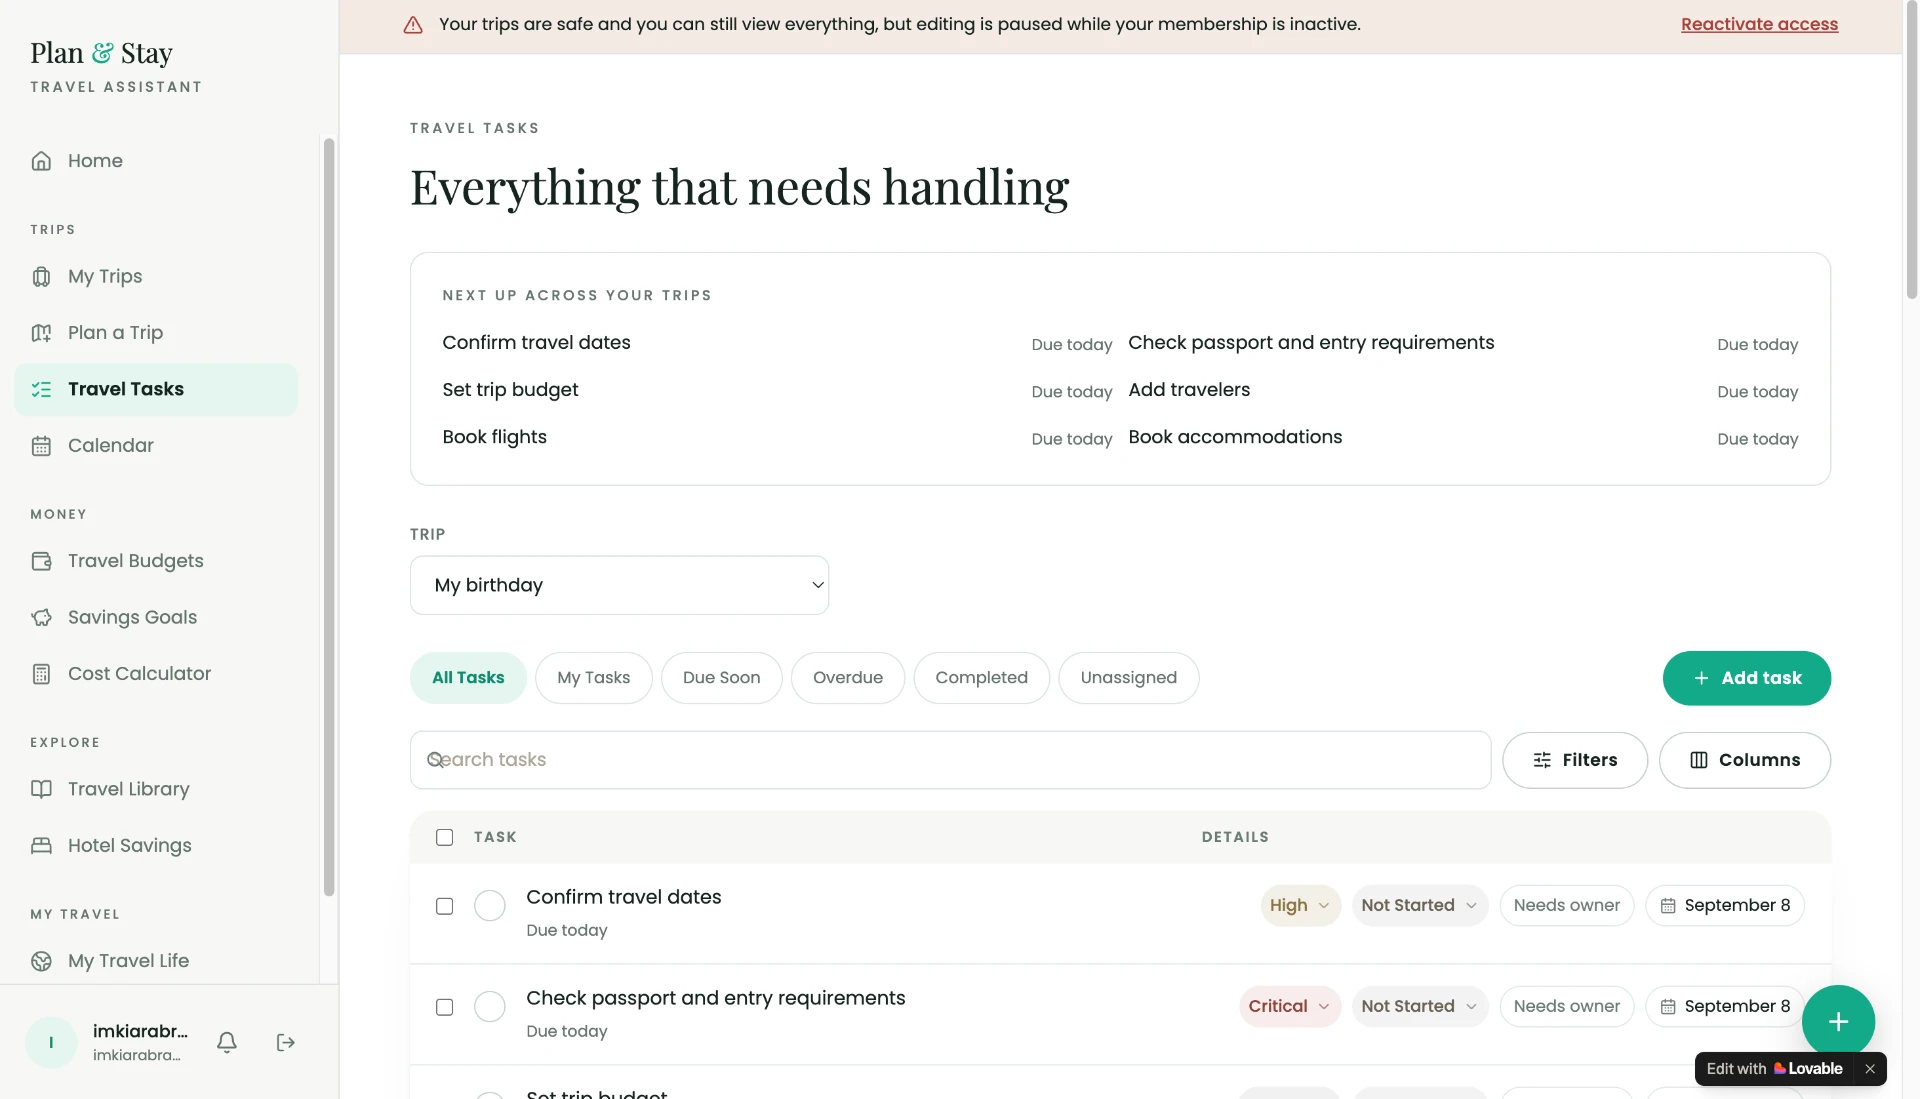
Task: Check the Confirm travel dates row checkbox
Action: pyautogui.click(x=445, y=906)
